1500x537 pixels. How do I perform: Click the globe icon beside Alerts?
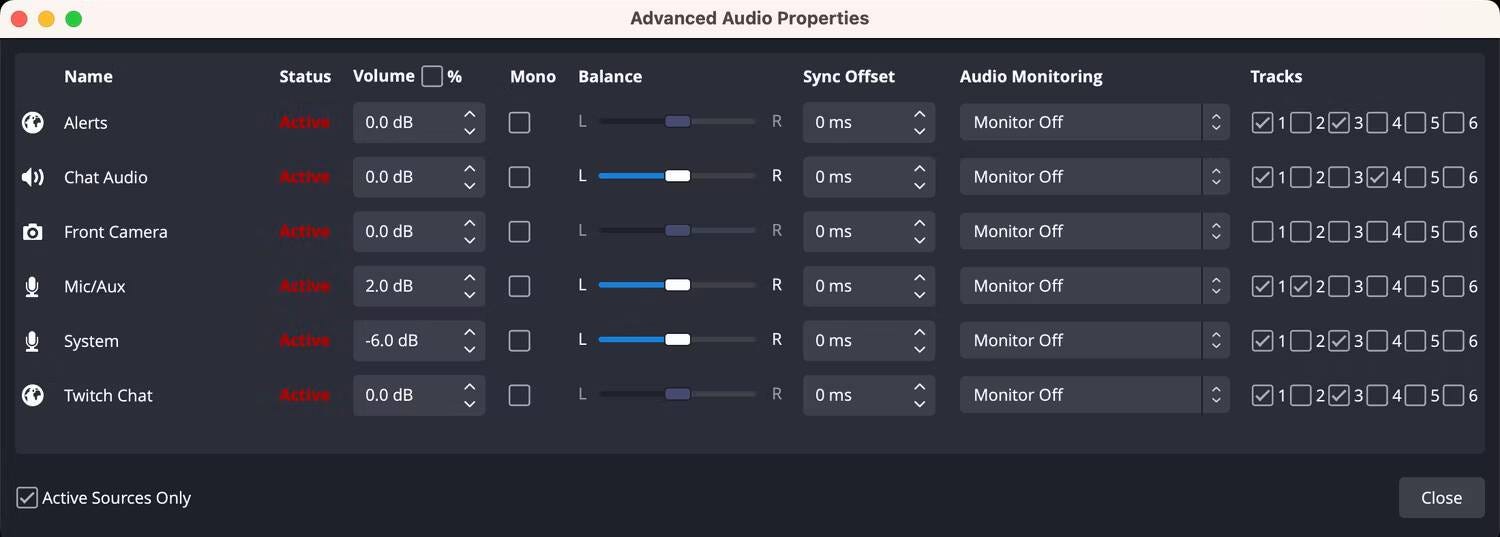coord(33,123)
